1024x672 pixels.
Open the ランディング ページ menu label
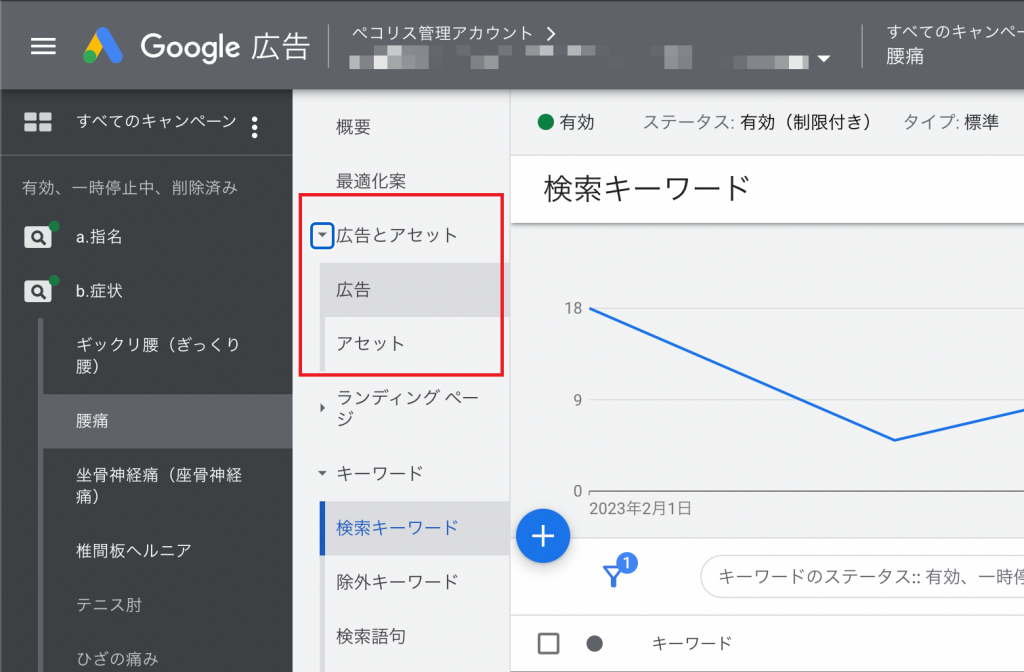coord(408,408)
